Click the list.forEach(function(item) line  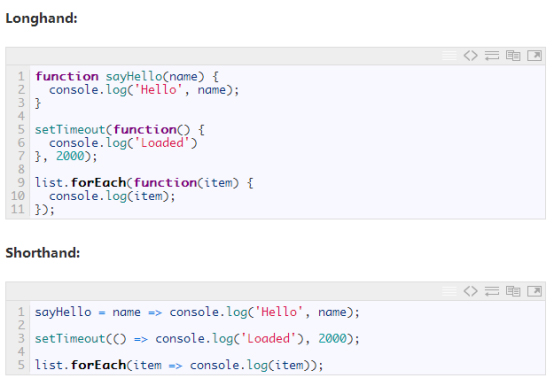pos(144,183)
